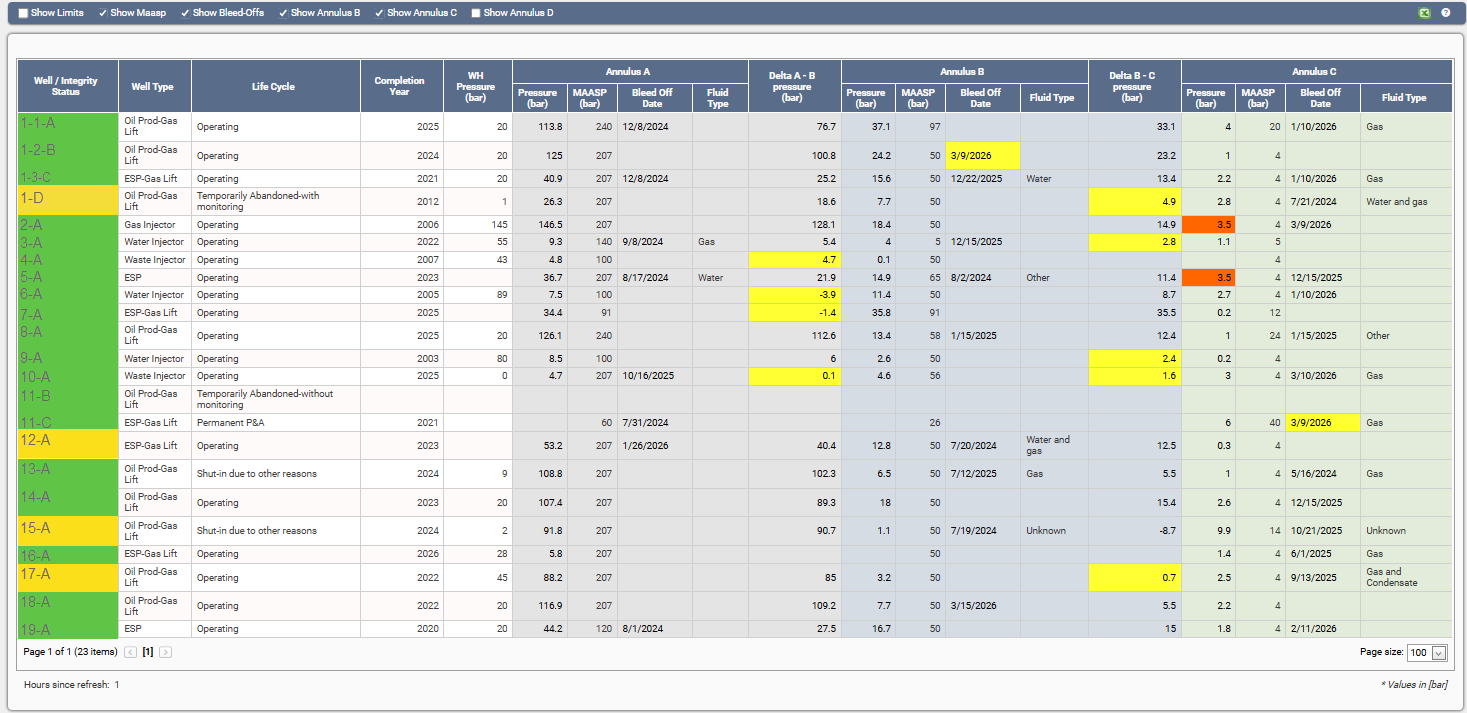Select highlighted 3/9/2026 bleed off date for 1-2-B

(981, 156)
